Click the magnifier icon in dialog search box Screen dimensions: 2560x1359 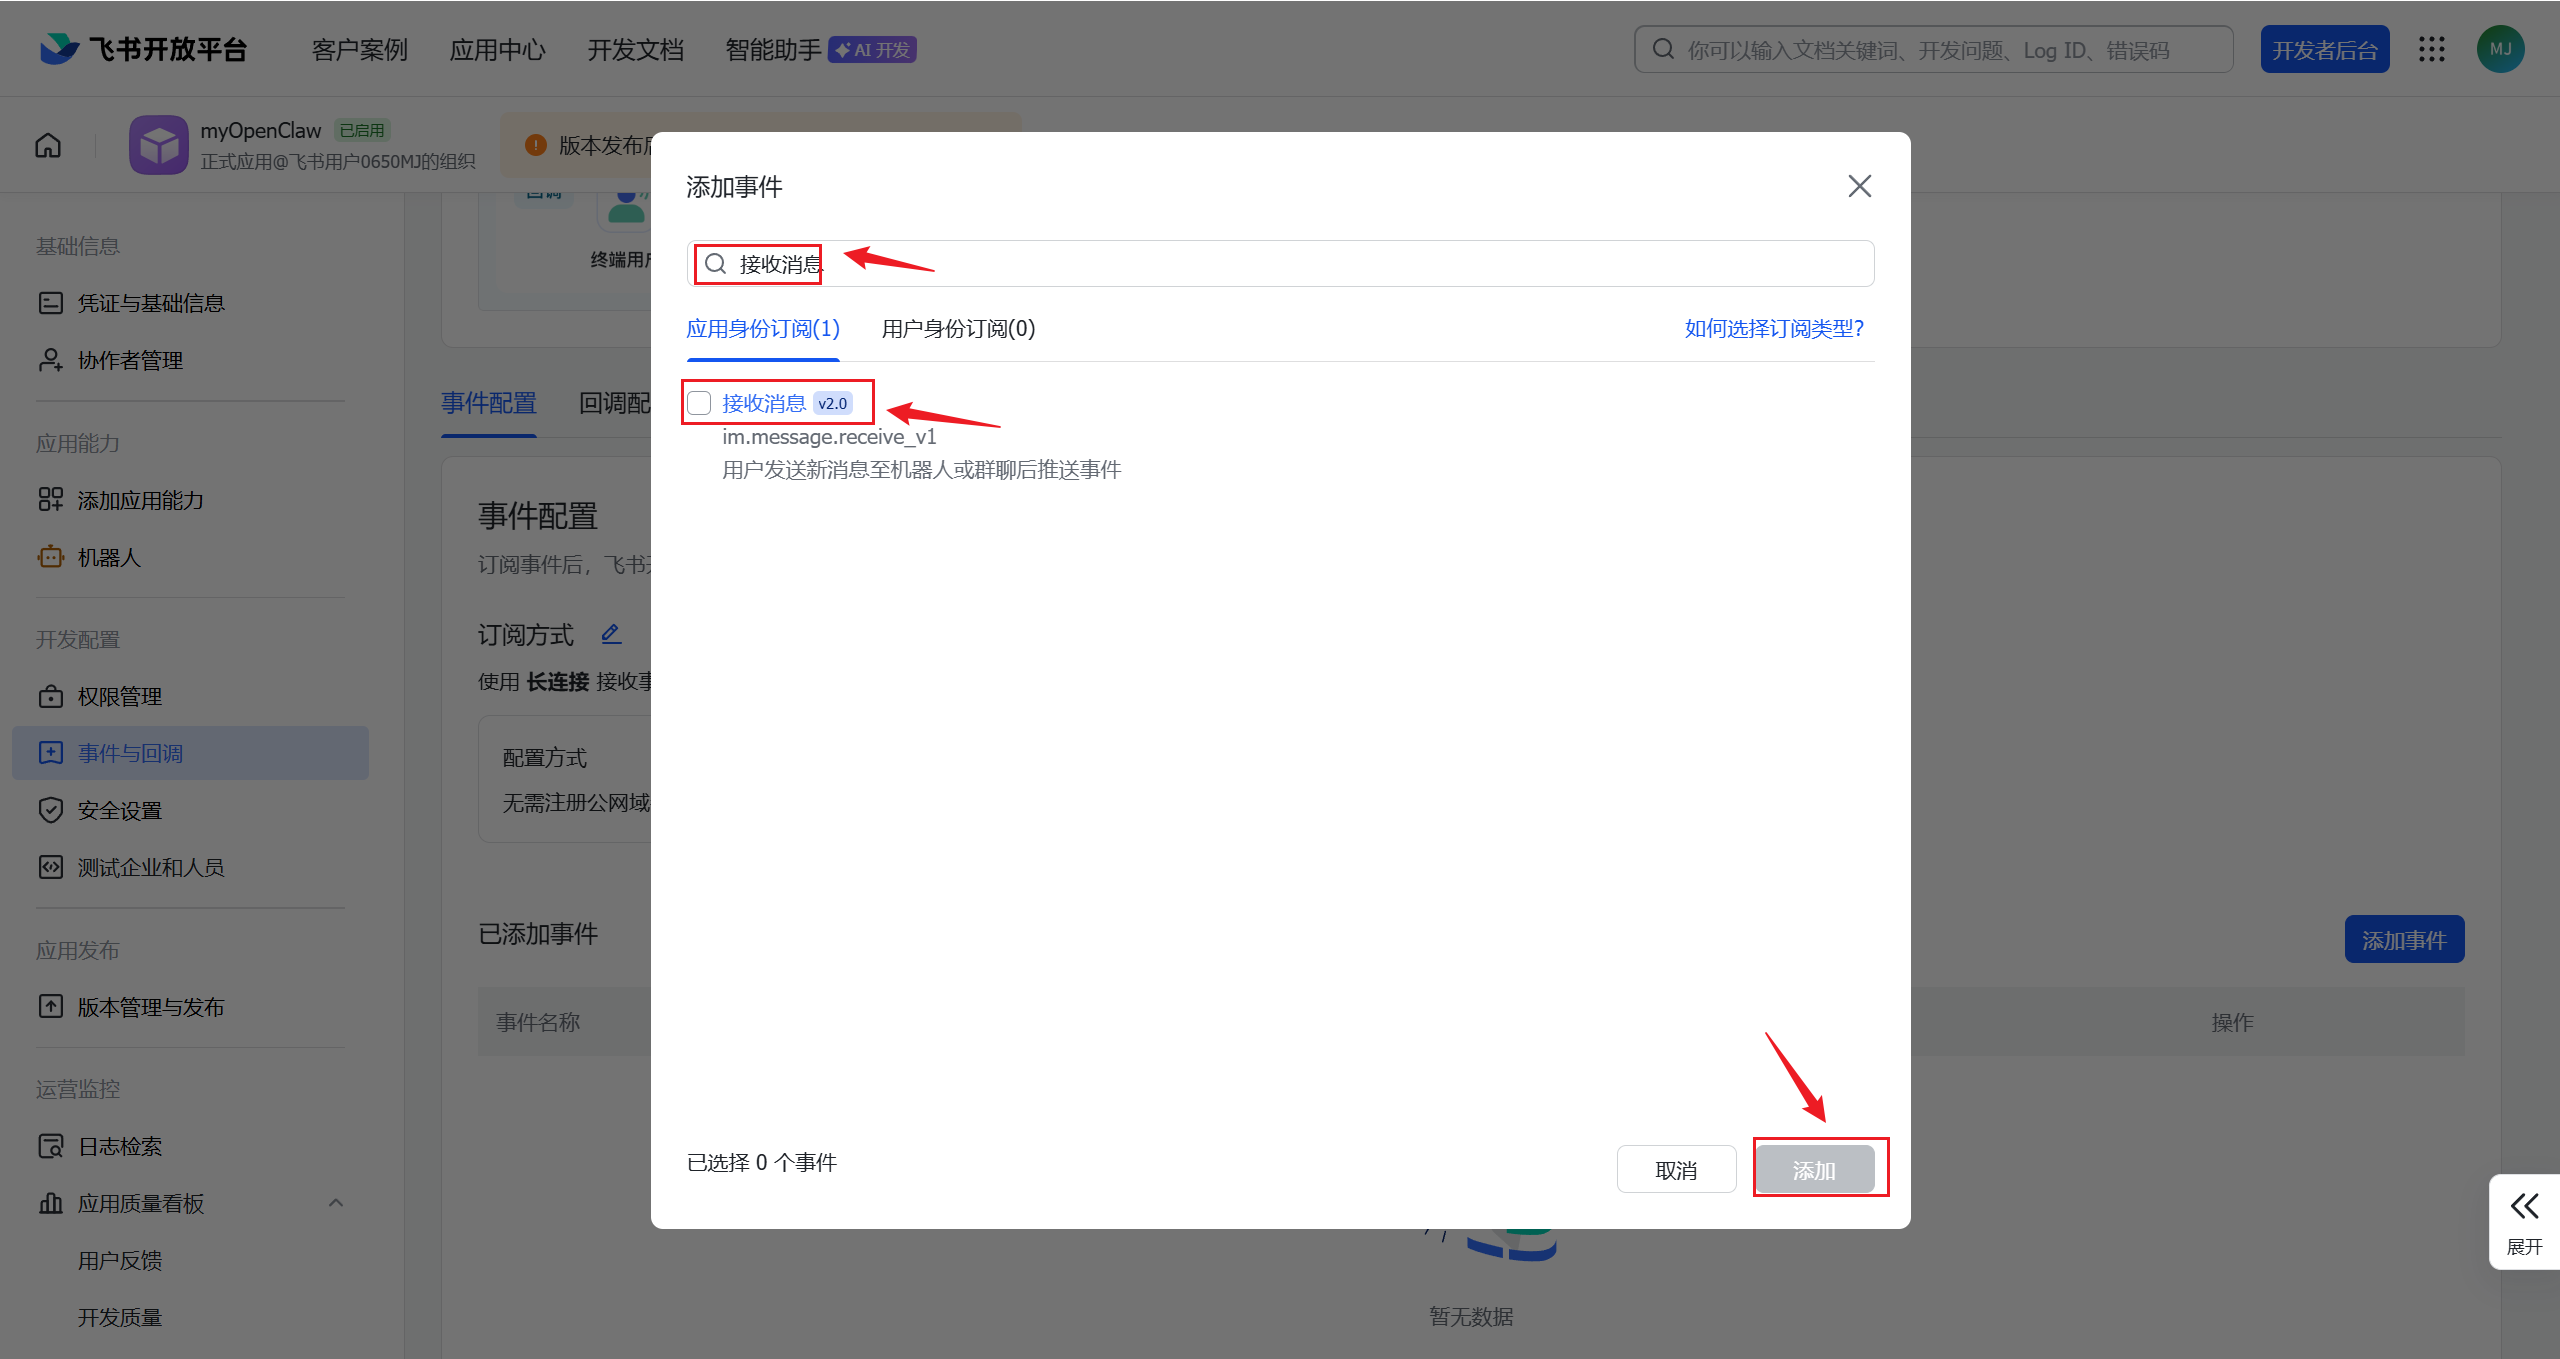715,264
